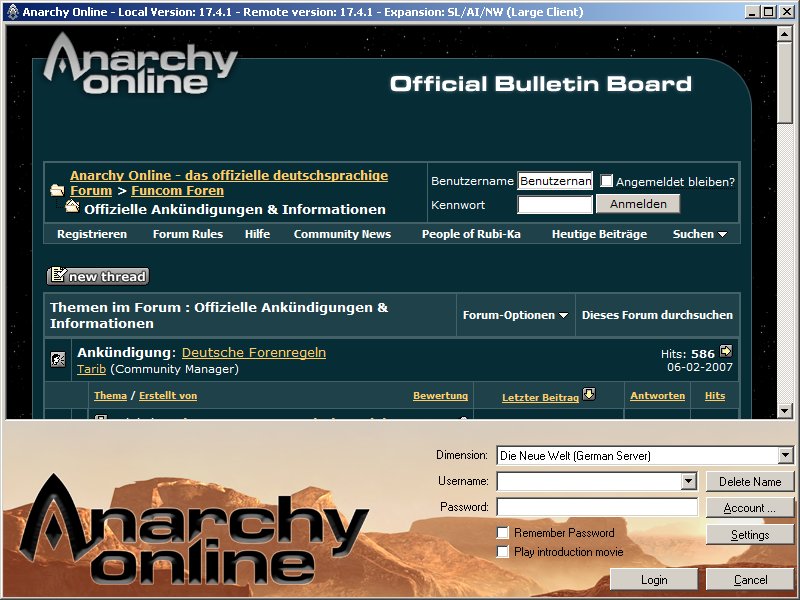This screenshot has height=600, width=800.
Task: Open the Account ... button
Action: click(750, 508)
